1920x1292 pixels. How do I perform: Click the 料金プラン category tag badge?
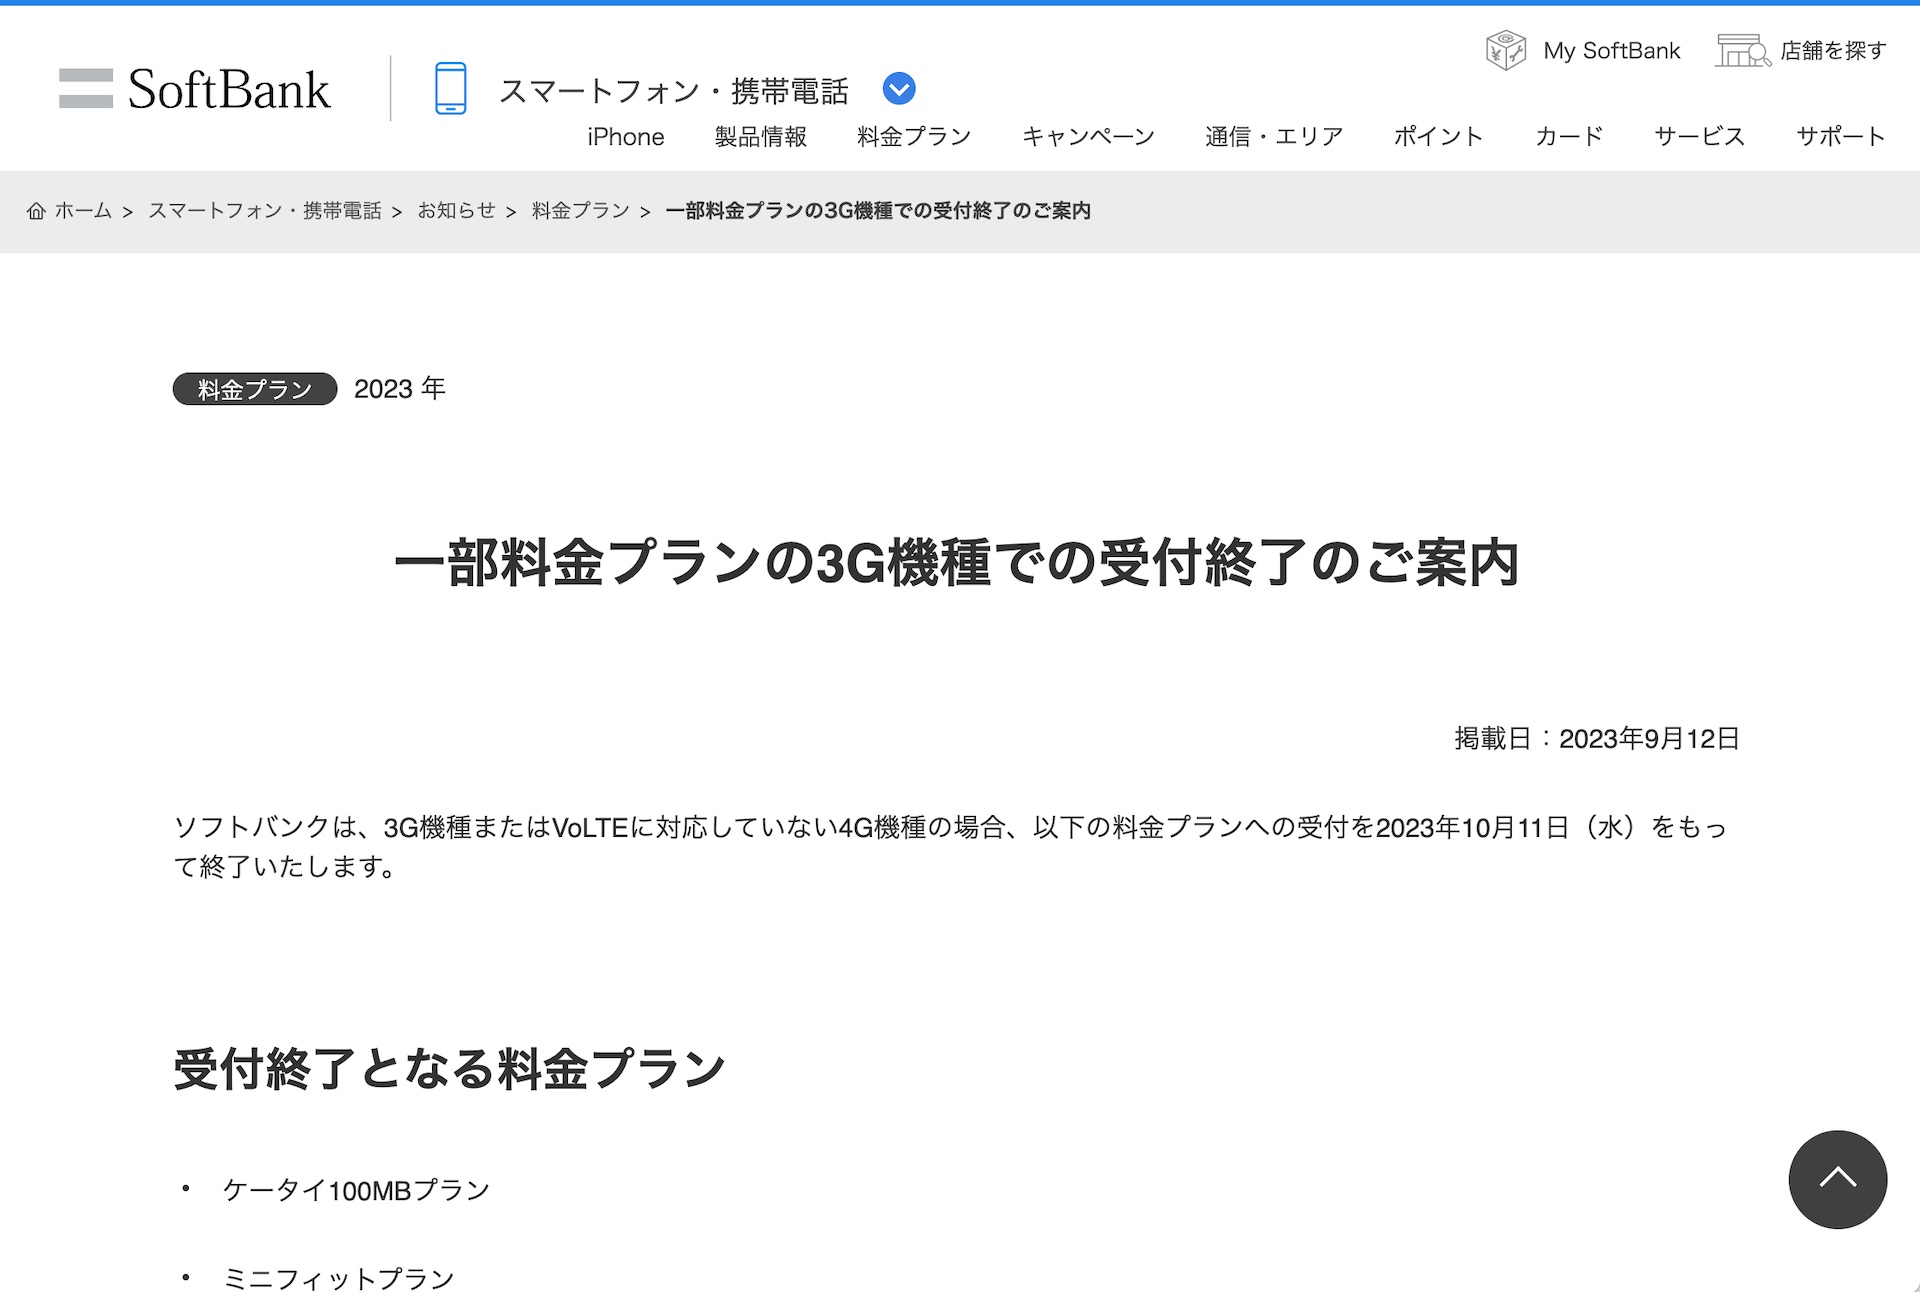(x=255, y=389)
